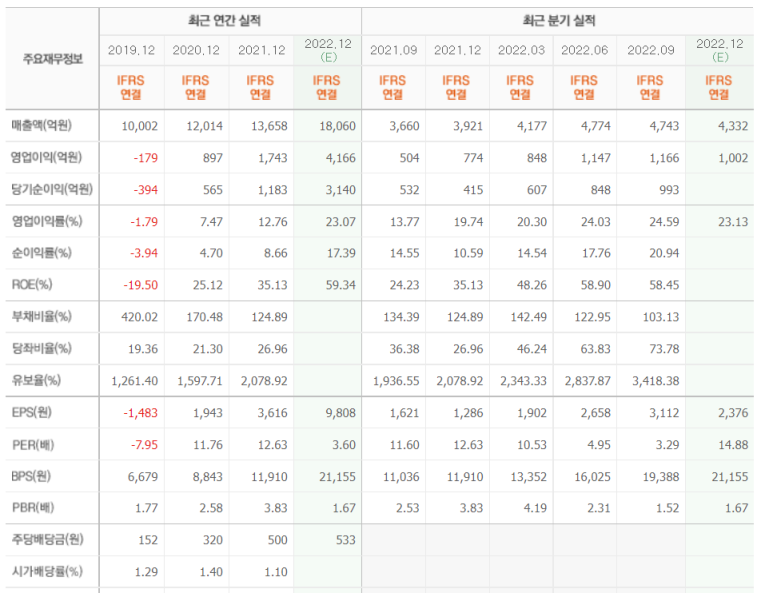773x593 pixels.
Task: Click PER value -7.95
Action: [x=144, y=445]
